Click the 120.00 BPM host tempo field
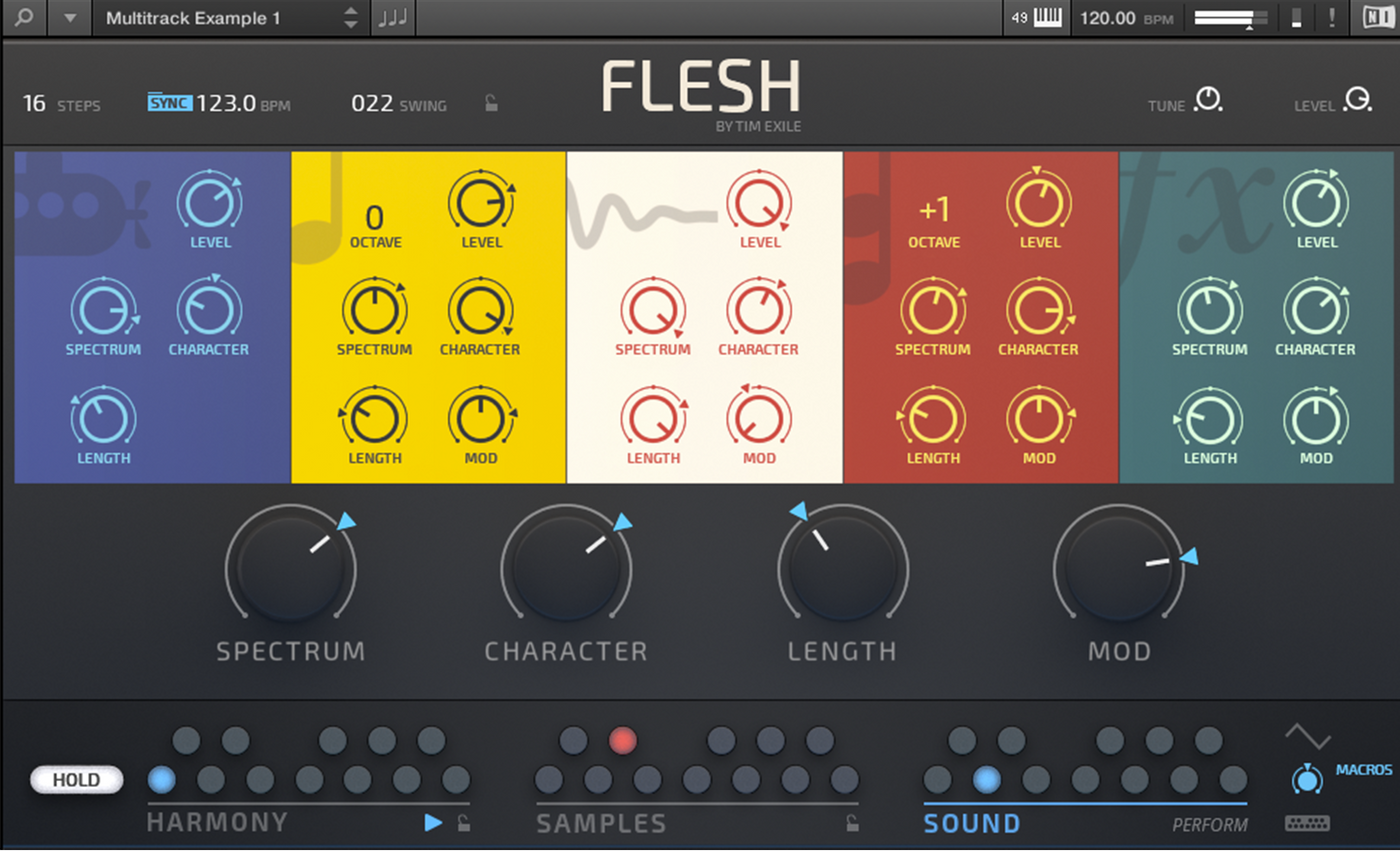Screen dimensions: 1400x857 coord(1127,18)
